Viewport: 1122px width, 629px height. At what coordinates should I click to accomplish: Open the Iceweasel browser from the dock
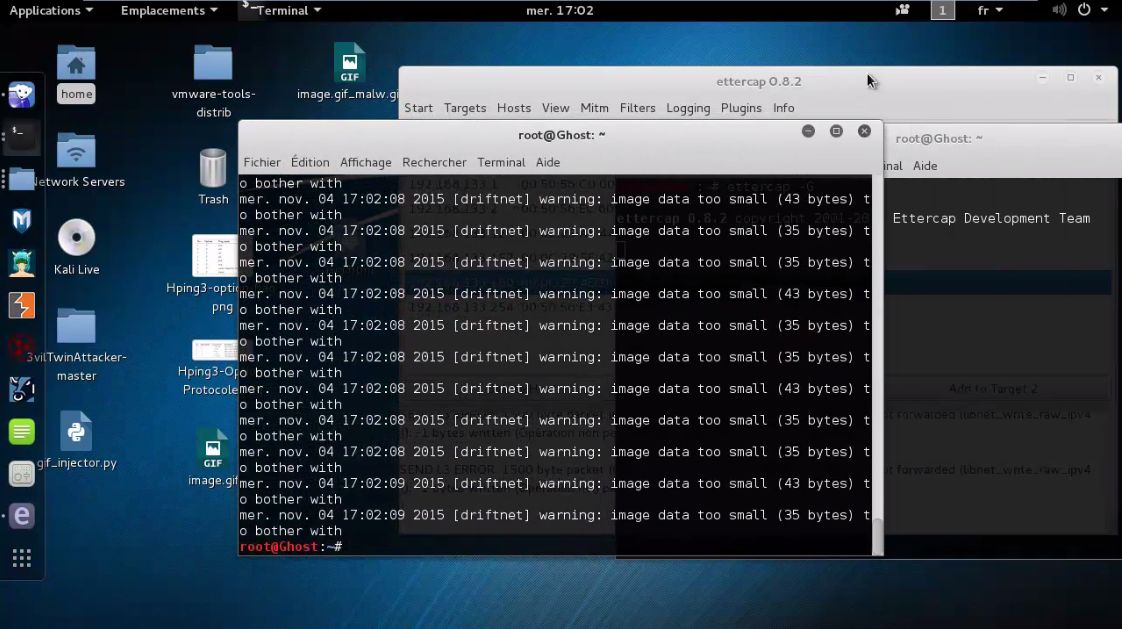[x=21, y=94]
